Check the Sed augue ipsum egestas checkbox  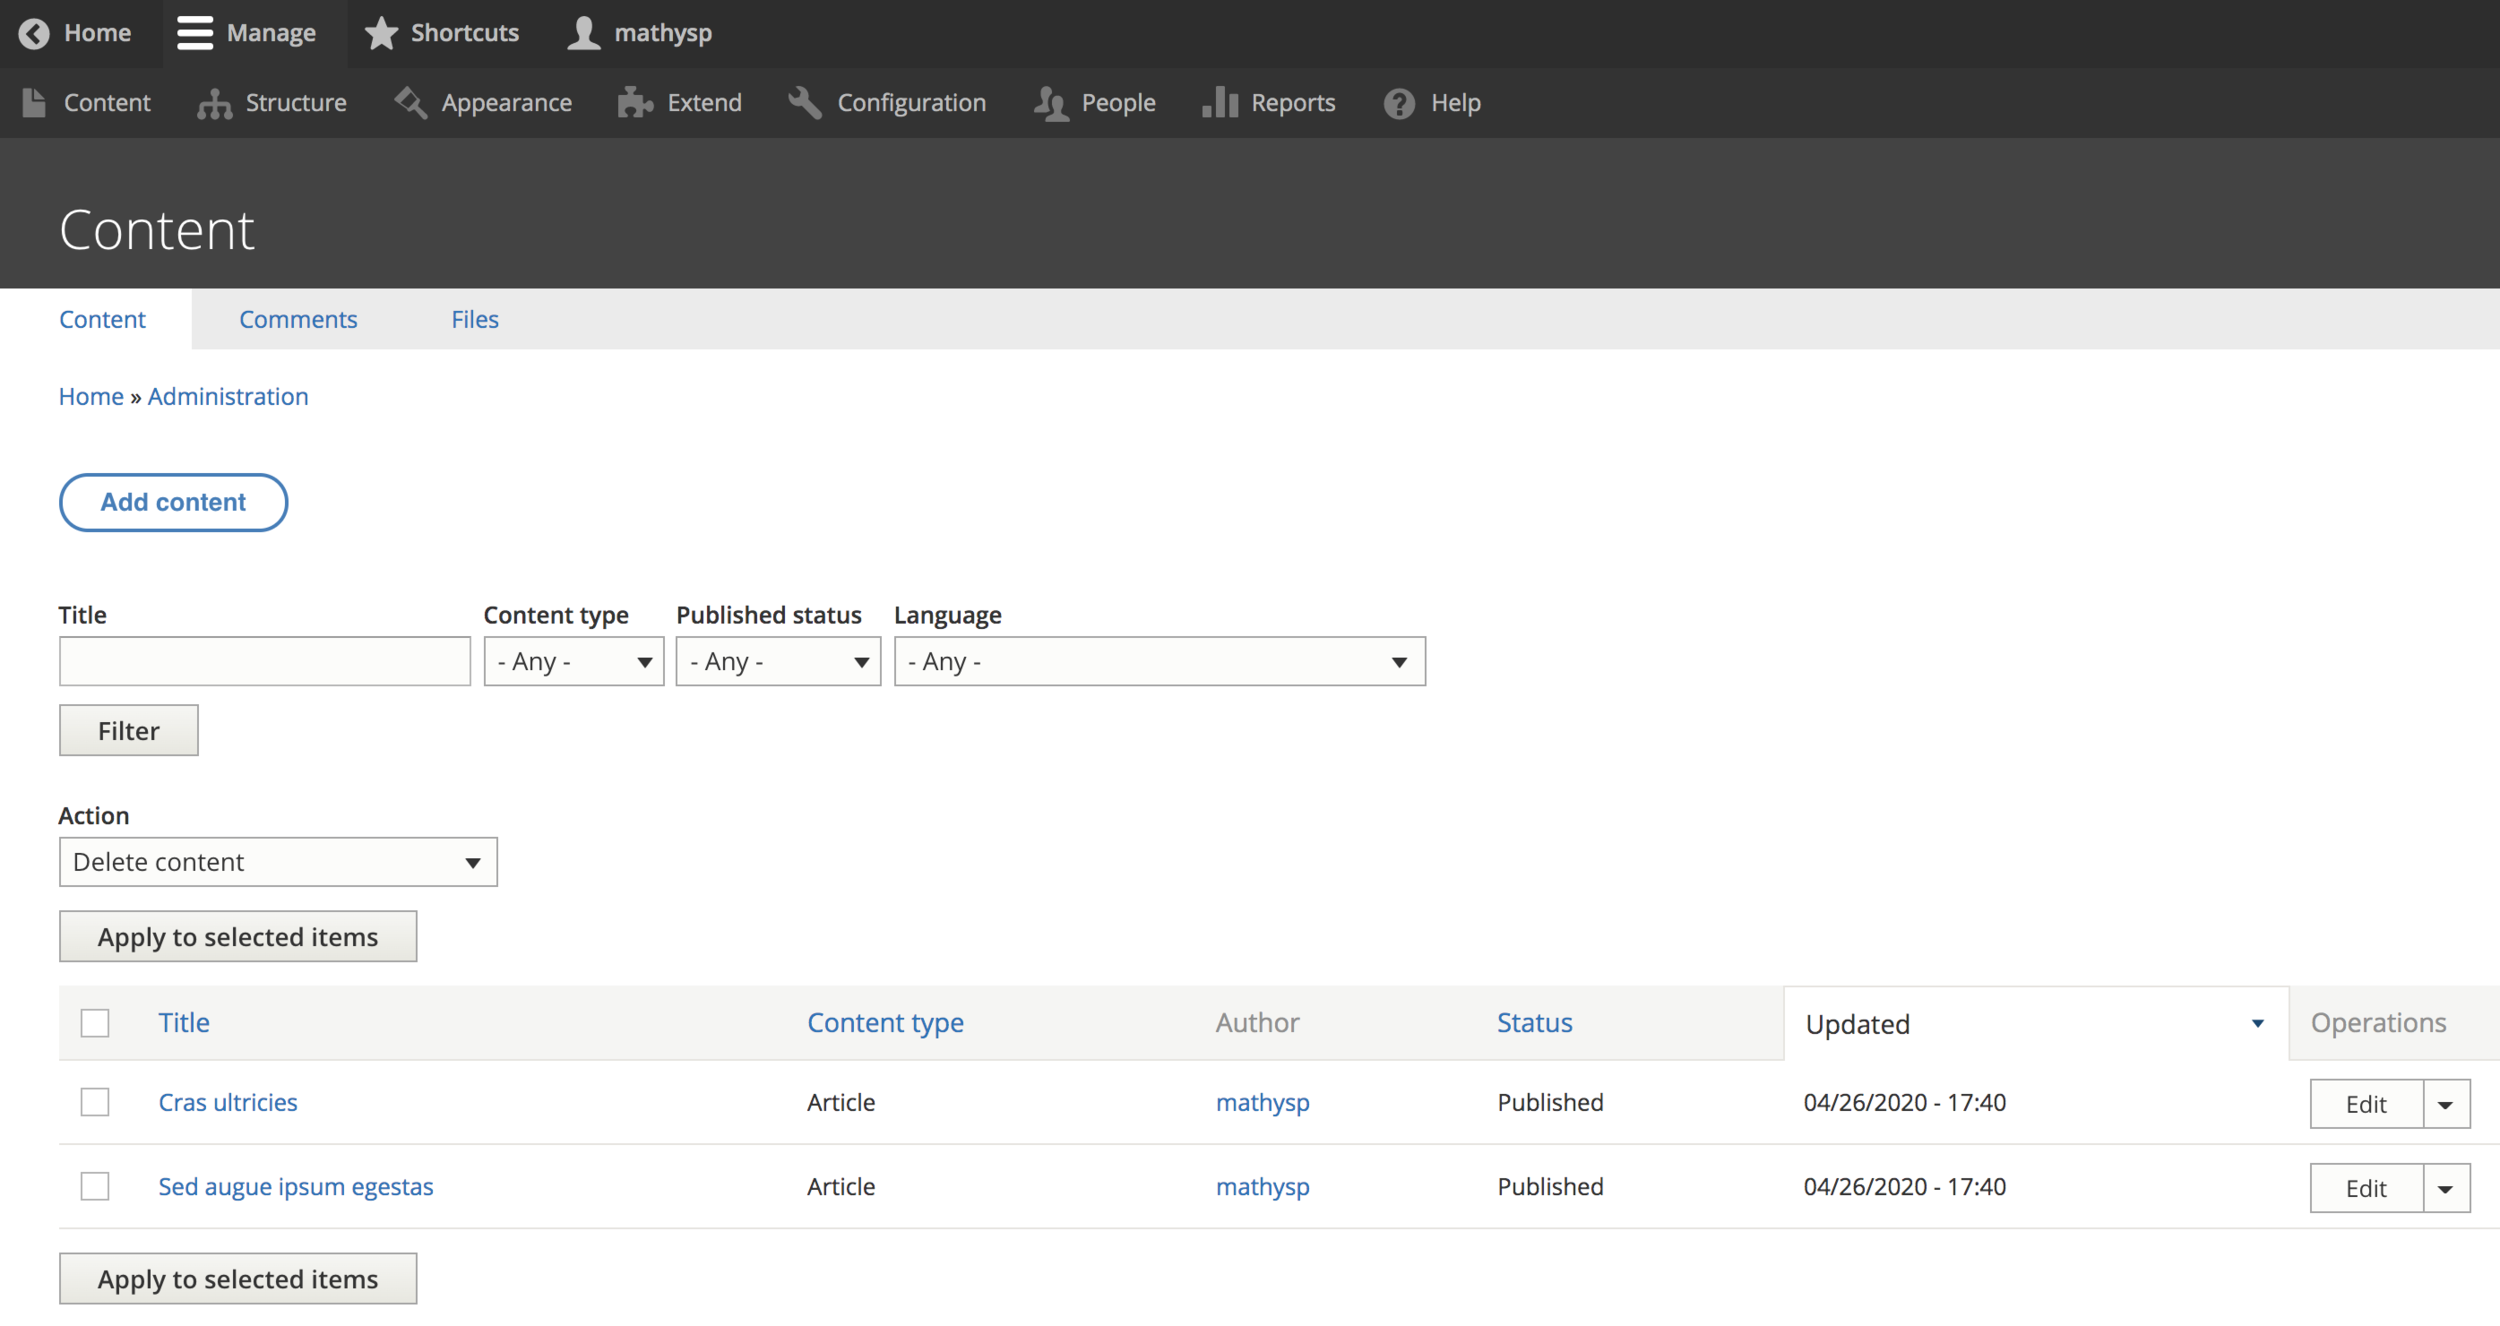point(95,1186)
